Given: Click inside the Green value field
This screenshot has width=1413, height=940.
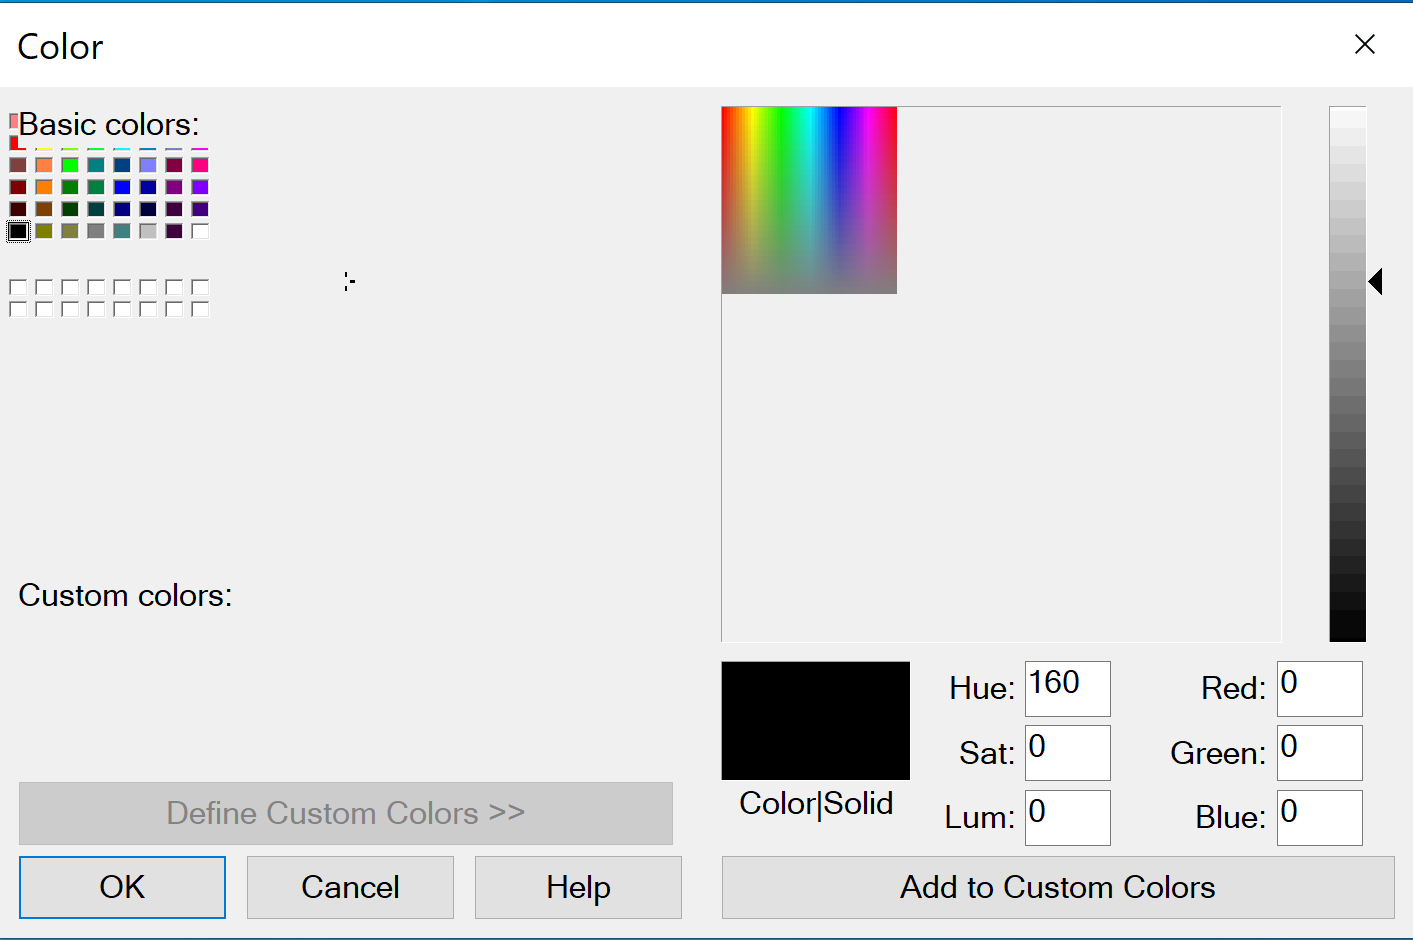Looking at the screenshot, I should coord(1318,752).
